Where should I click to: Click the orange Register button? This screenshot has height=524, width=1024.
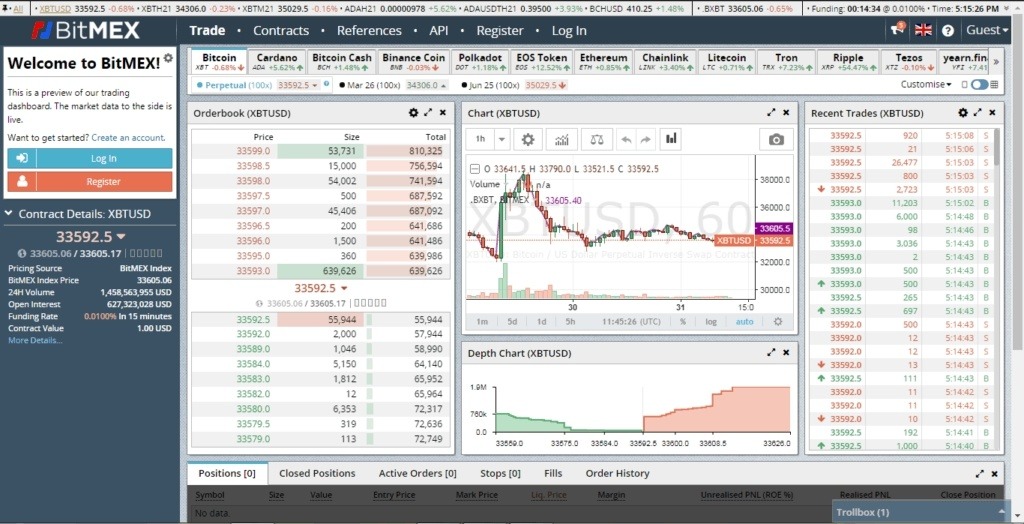coord(90,182)
